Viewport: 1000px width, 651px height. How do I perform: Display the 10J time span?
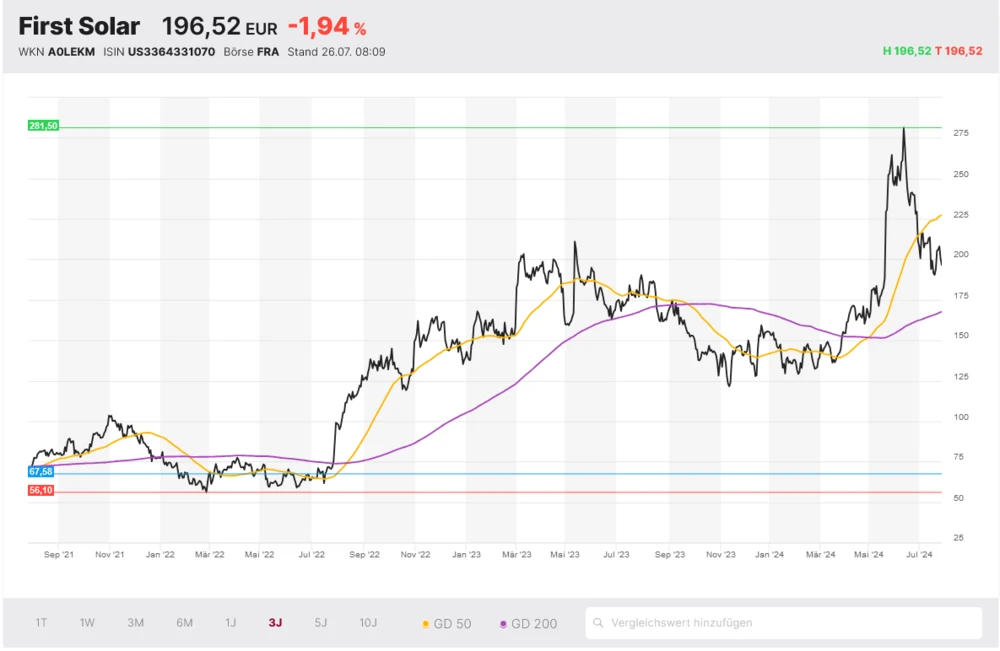pyautogui.click(x=368, y=623)
